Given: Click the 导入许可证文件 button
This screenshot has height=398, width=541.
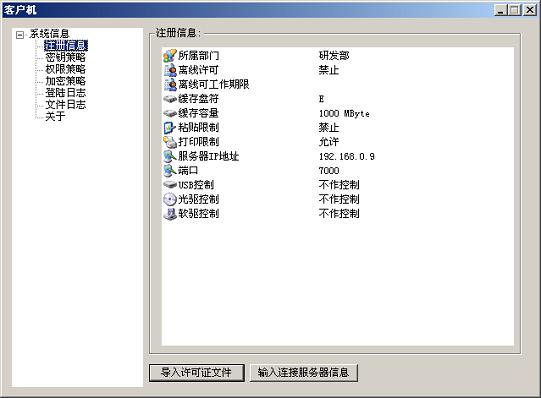Looking at the screenshot, I should 197,373.
